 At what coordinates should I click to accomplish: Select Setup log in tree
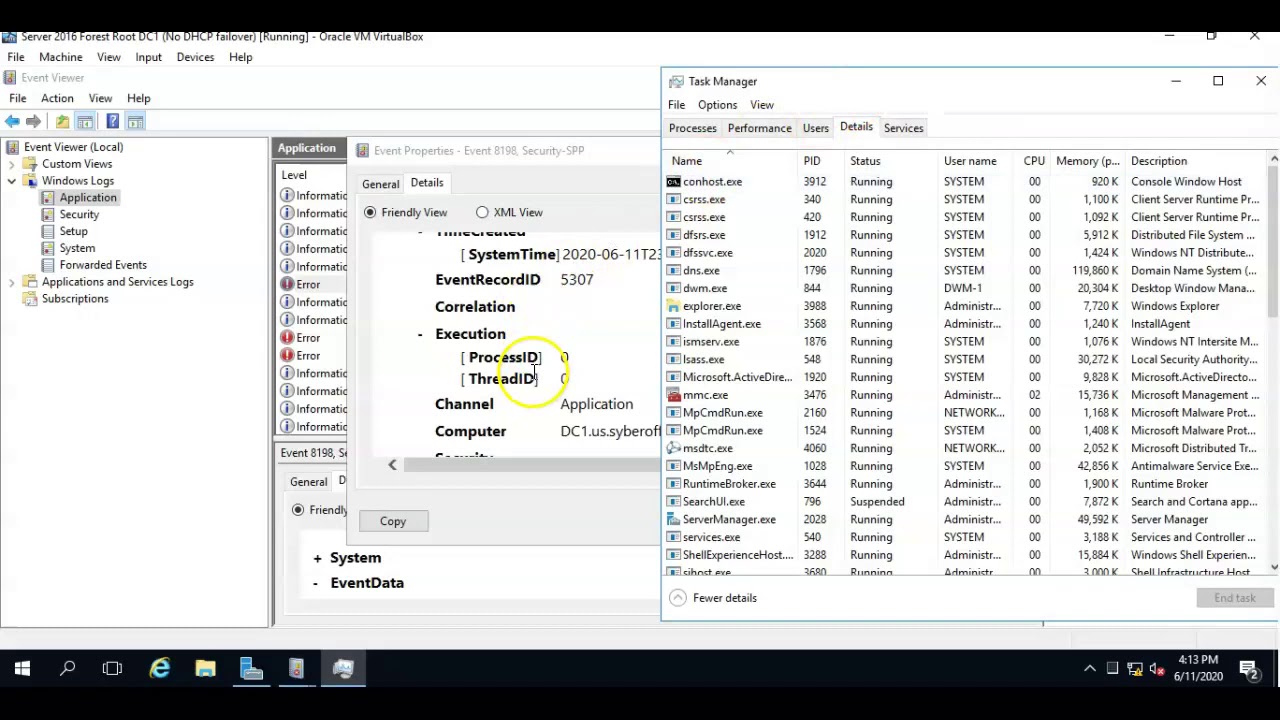pos(73,231)
